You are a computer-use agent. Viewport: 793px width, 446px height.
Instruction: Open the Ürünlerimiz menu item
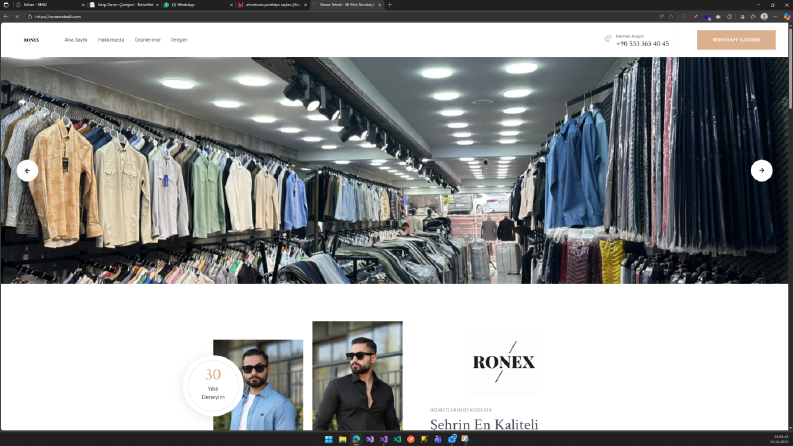click(x=147, y=40)
